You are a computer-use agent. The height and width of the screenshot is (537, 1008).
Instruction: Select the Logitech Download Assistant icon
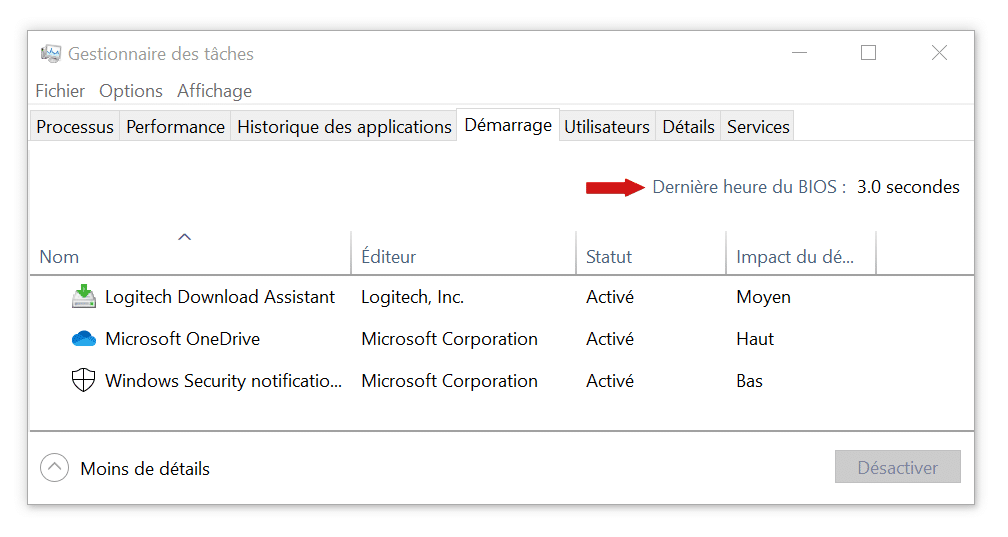pyautogui.click(x=84, y=296)
